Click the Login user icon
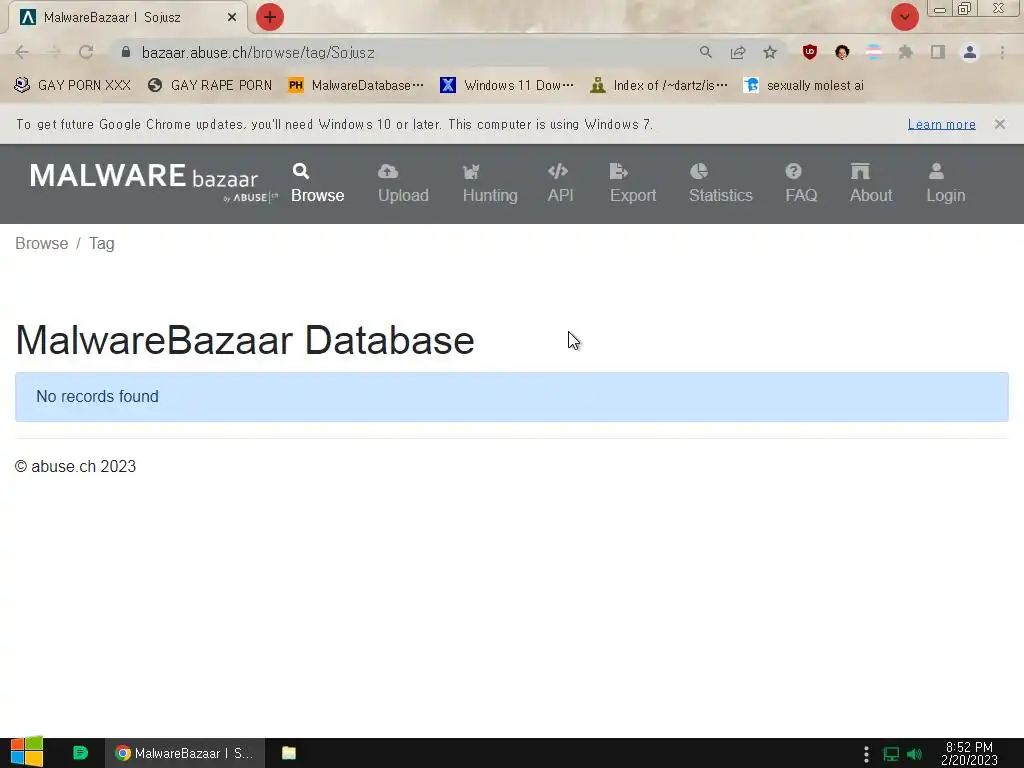This screenshot has height=768, width=1024. click(936, 171)
